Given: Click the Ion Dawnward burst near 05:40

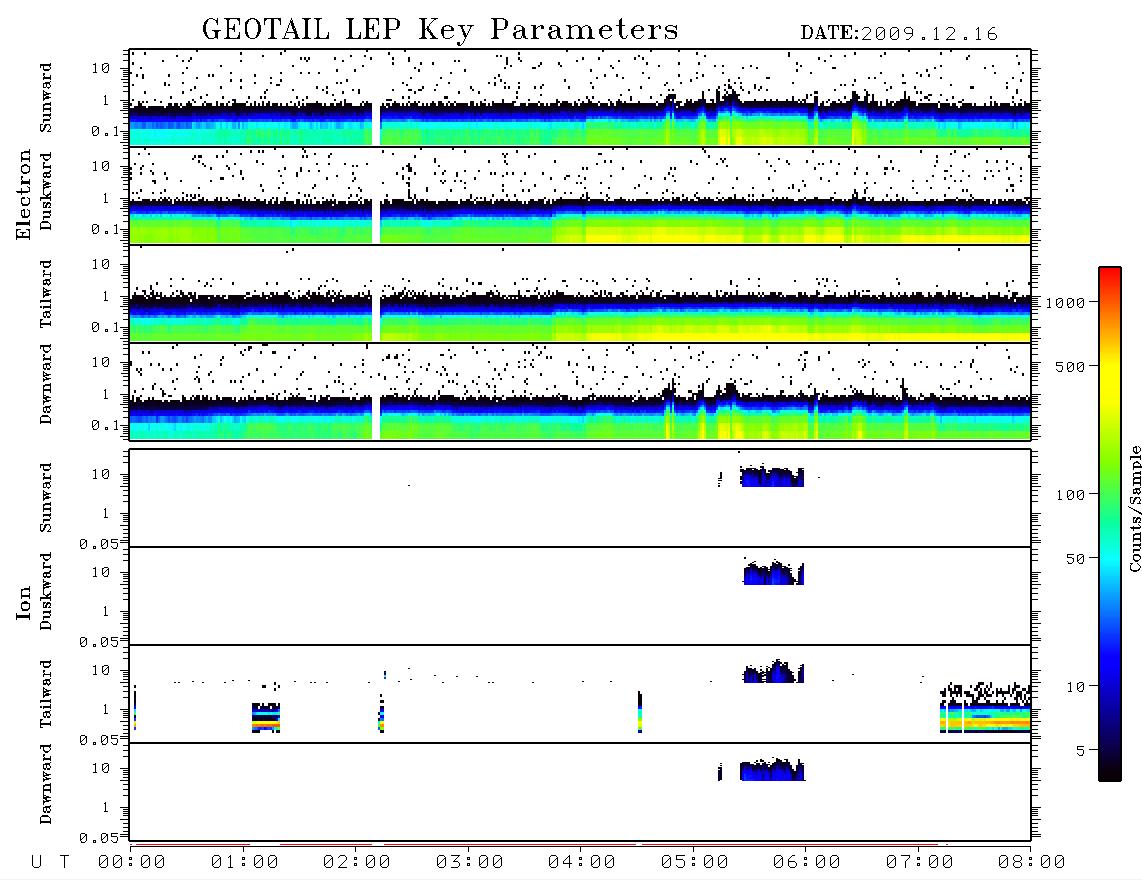Looking at the screenshot, I should [772, 770].
